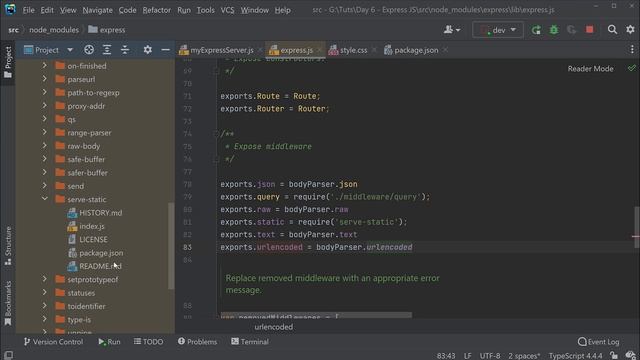Click fold marker at line 76
Image resolution: width=640 pixels, height=360 pixels.
click(216, 159)
